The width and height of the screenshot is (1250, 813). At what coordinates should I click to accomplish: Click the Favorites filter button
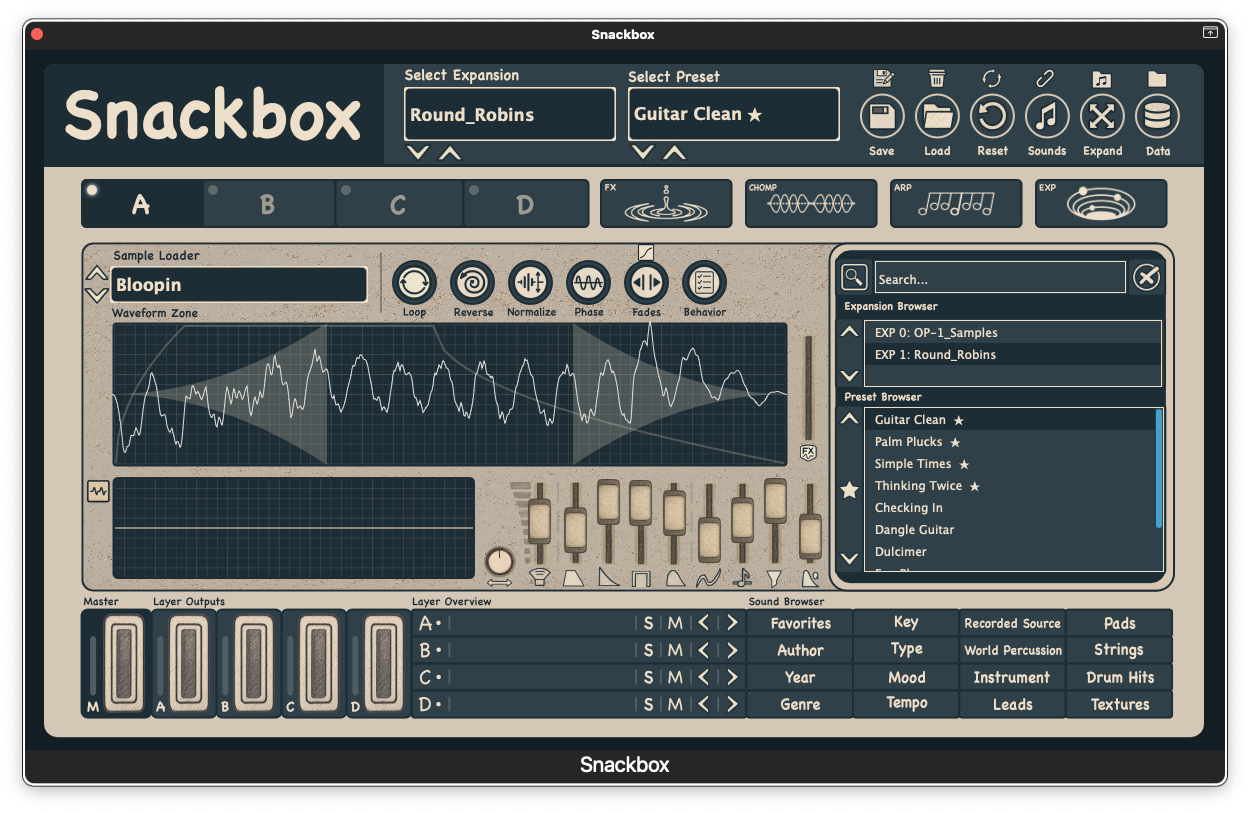[x=800, y=623]
